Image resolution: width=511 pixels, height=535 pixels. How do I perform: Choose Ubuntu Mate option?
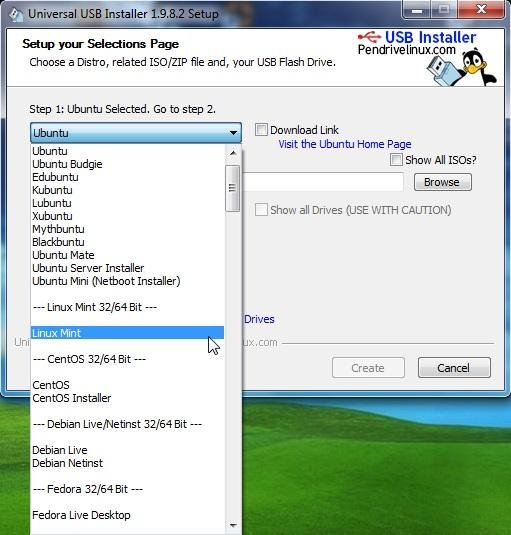click(x=127, y=255)
